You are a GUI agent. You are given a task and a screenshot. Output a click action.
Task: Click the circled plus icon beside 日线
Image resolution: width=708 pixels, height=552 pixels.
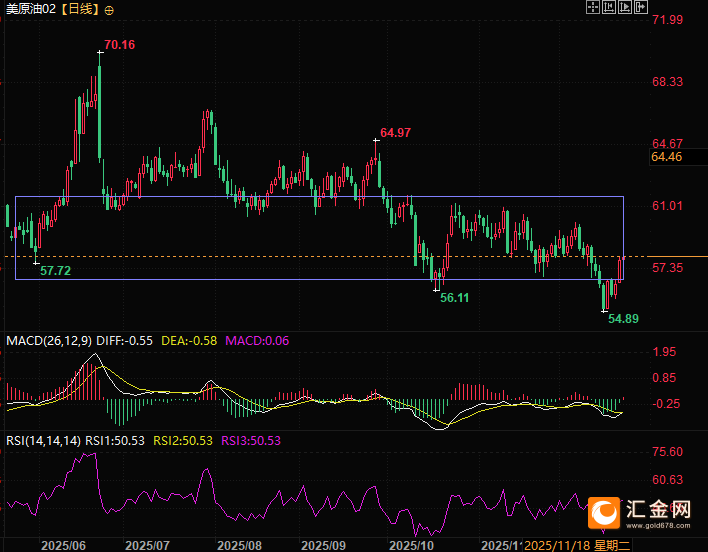(x=109, y=9)
